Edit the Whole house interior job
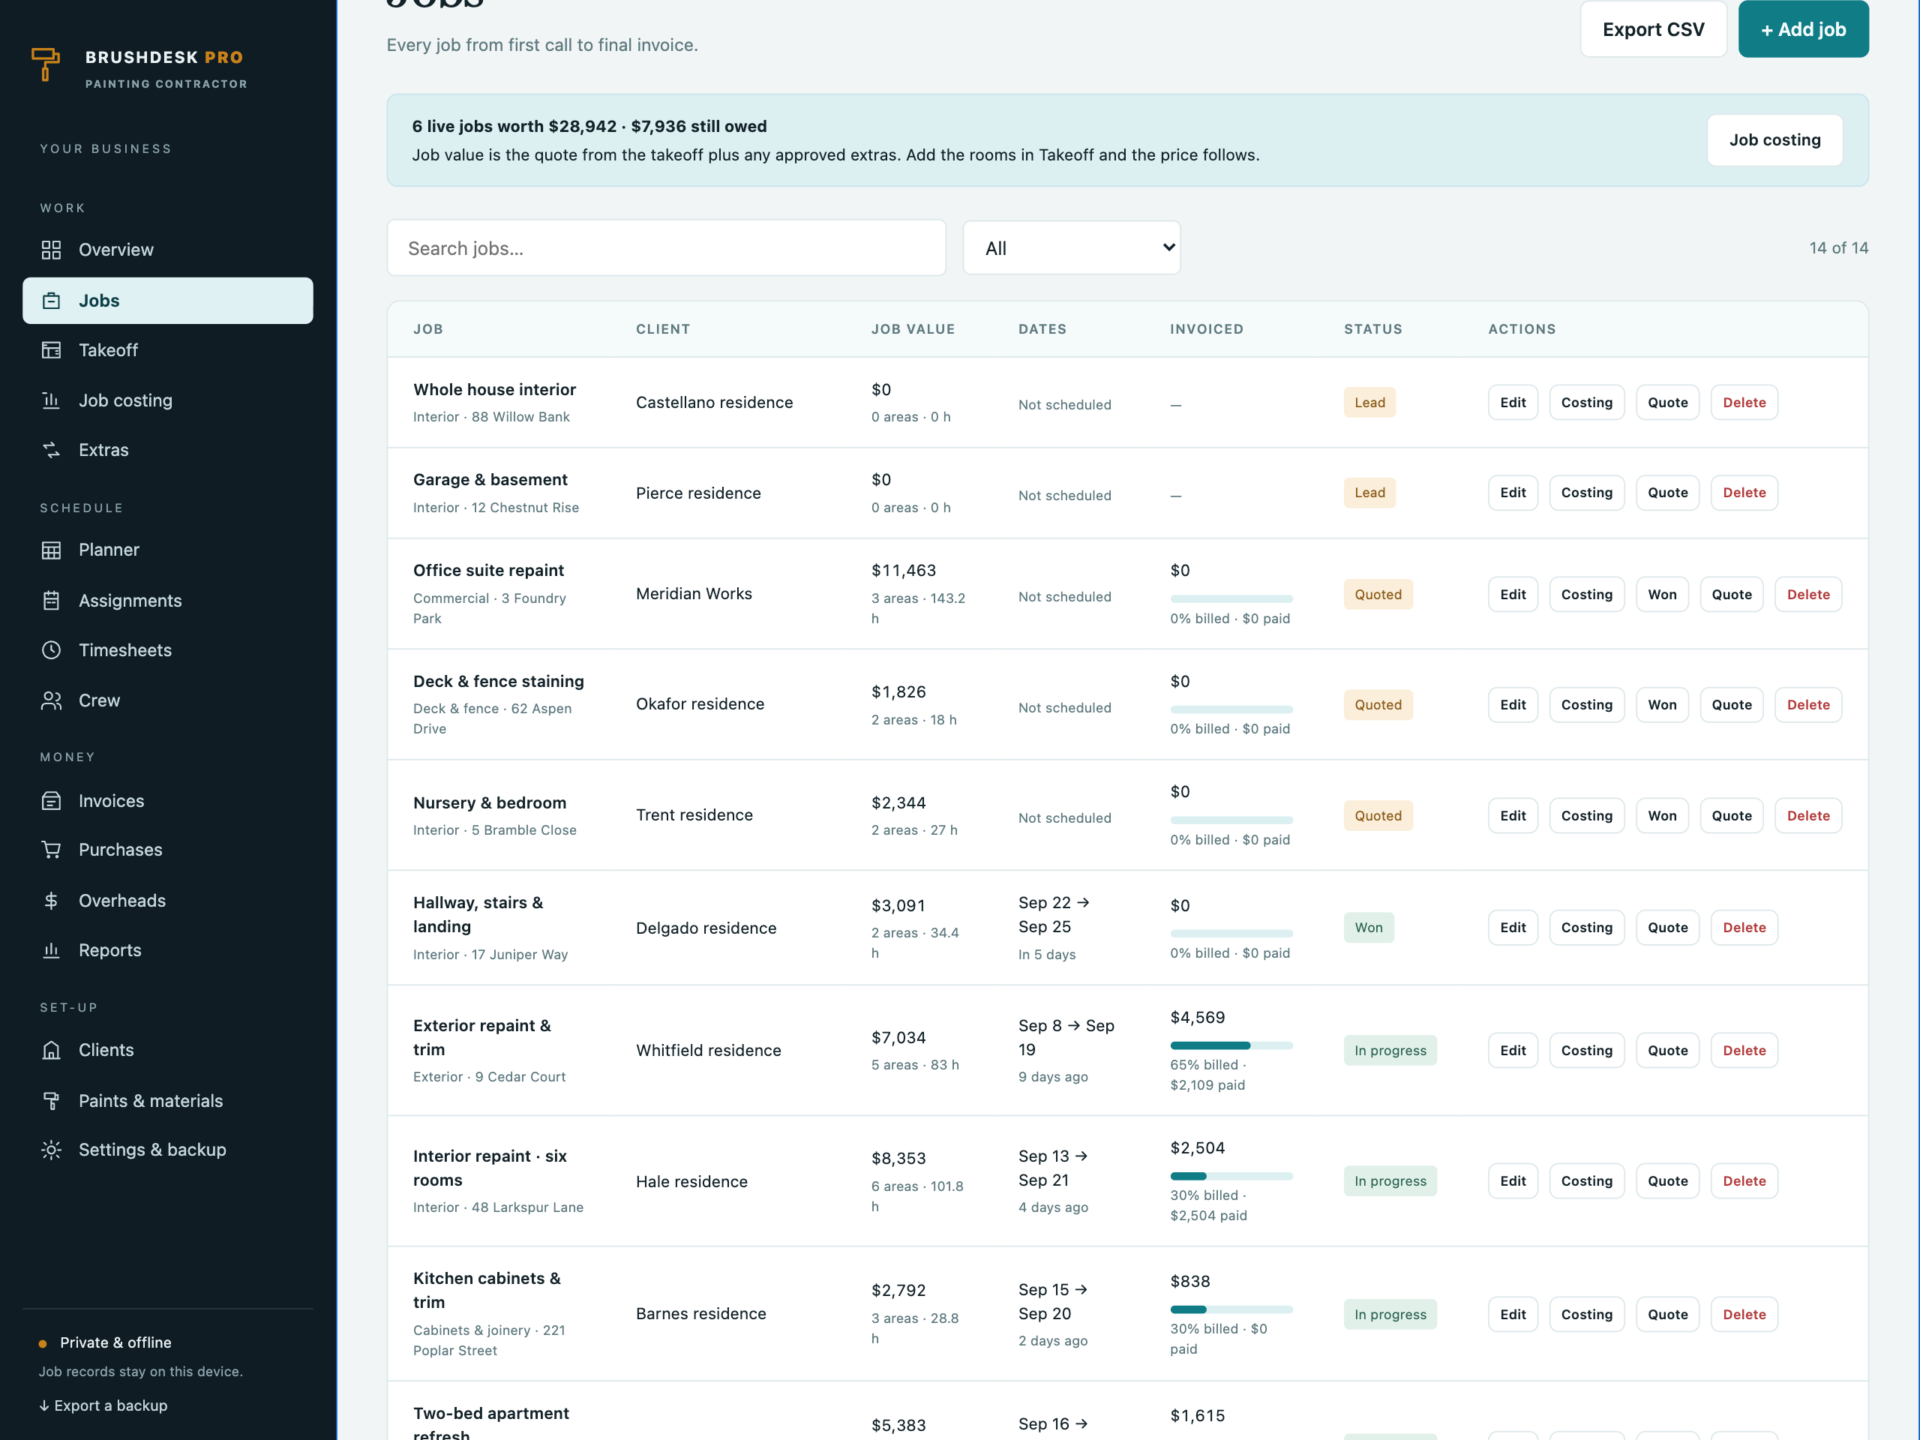Viewport: 1920px width, 1440px height. coord(1513,402)
